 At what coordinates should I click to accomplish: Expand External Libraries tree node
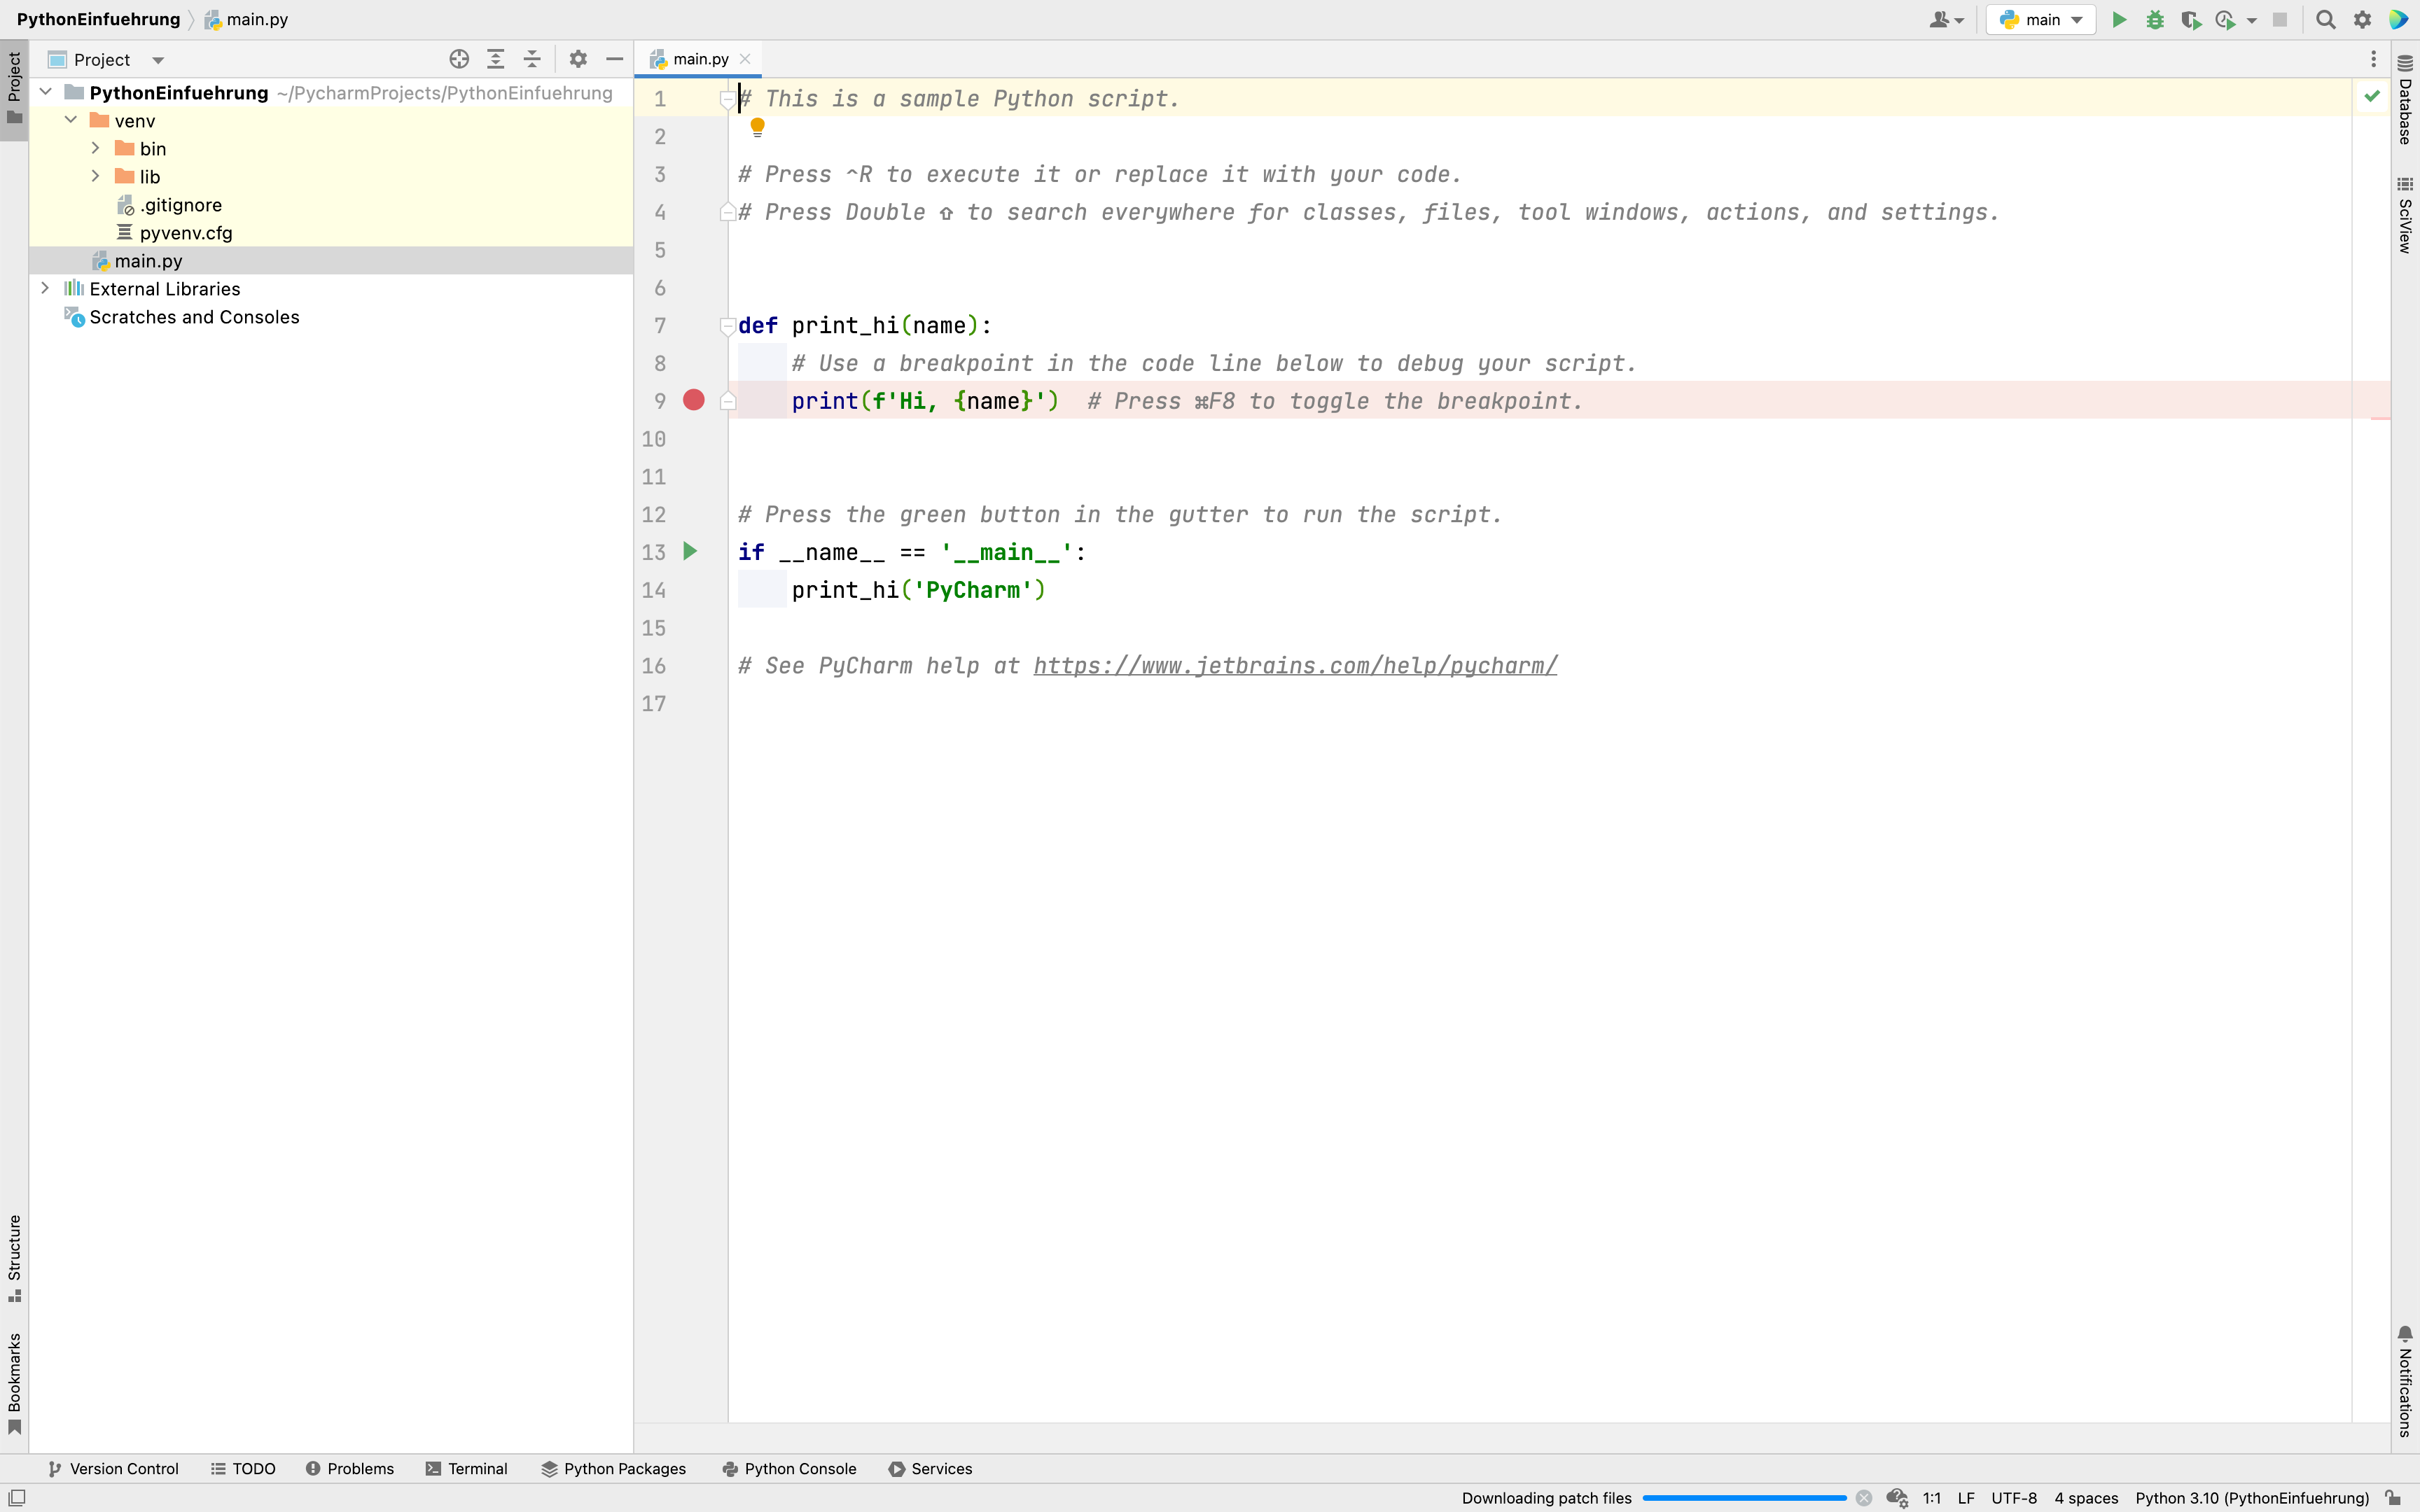(45, 288)
